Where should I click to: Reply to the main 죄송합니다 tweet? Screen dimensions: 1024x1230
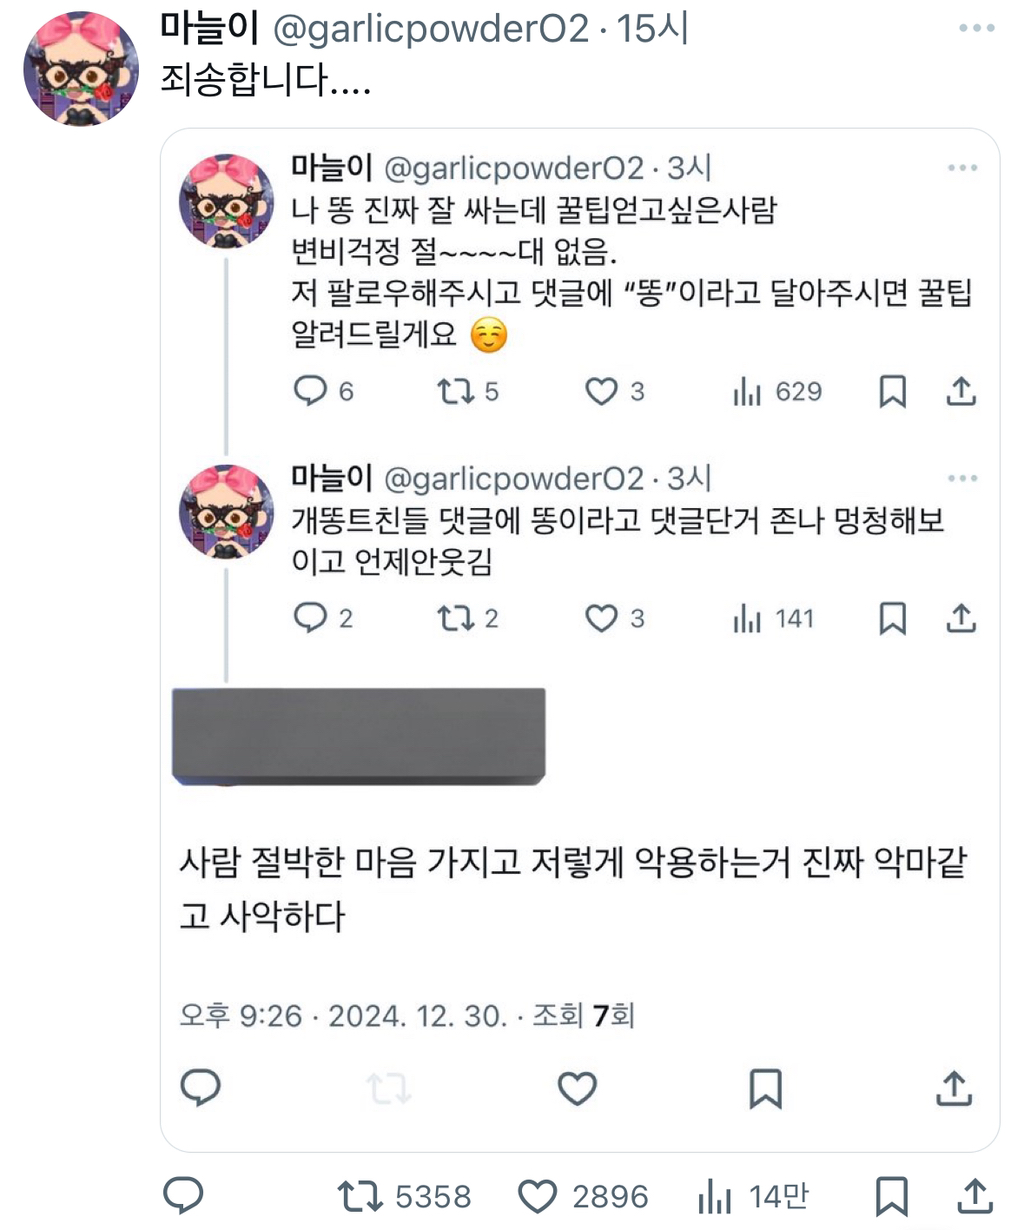tap(183, 1195)
